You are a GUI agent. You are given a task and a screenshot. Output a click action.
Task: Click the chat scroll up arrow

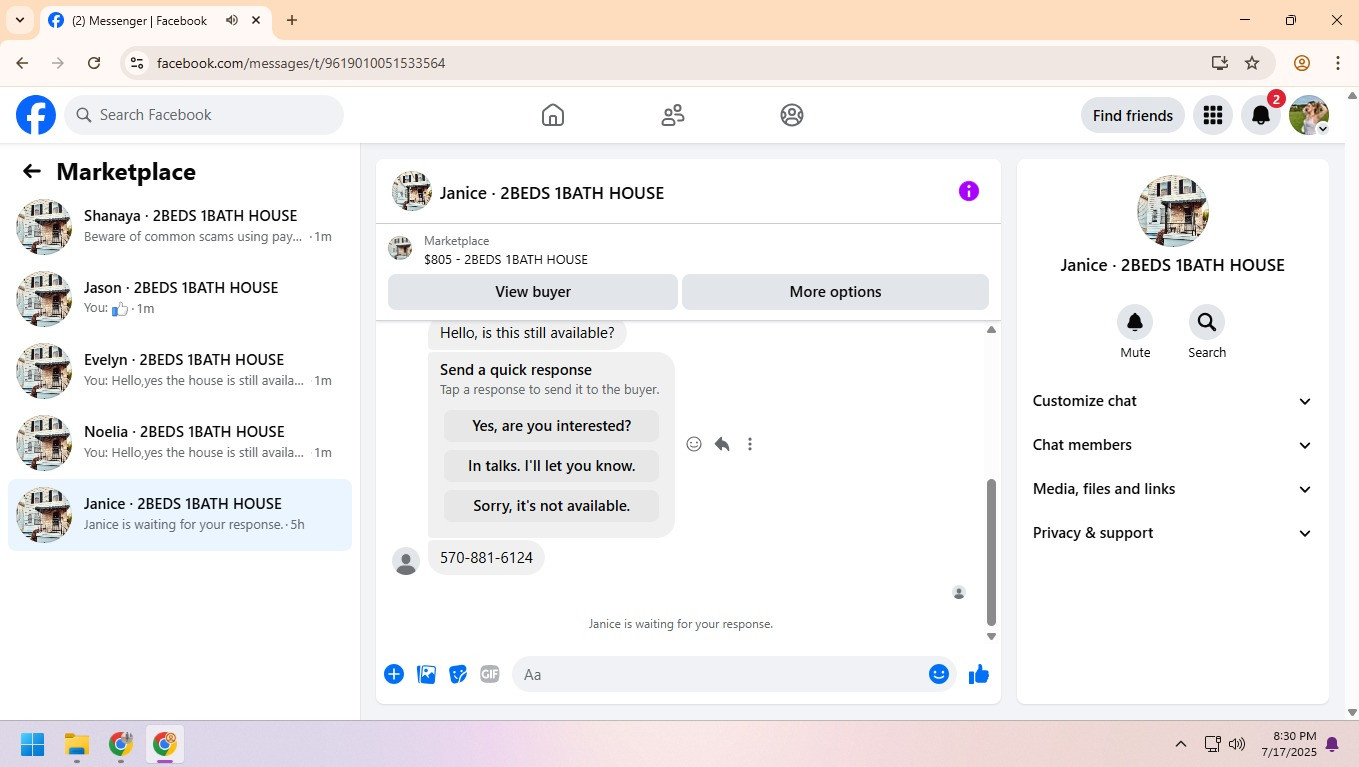(x=991, y=330)
